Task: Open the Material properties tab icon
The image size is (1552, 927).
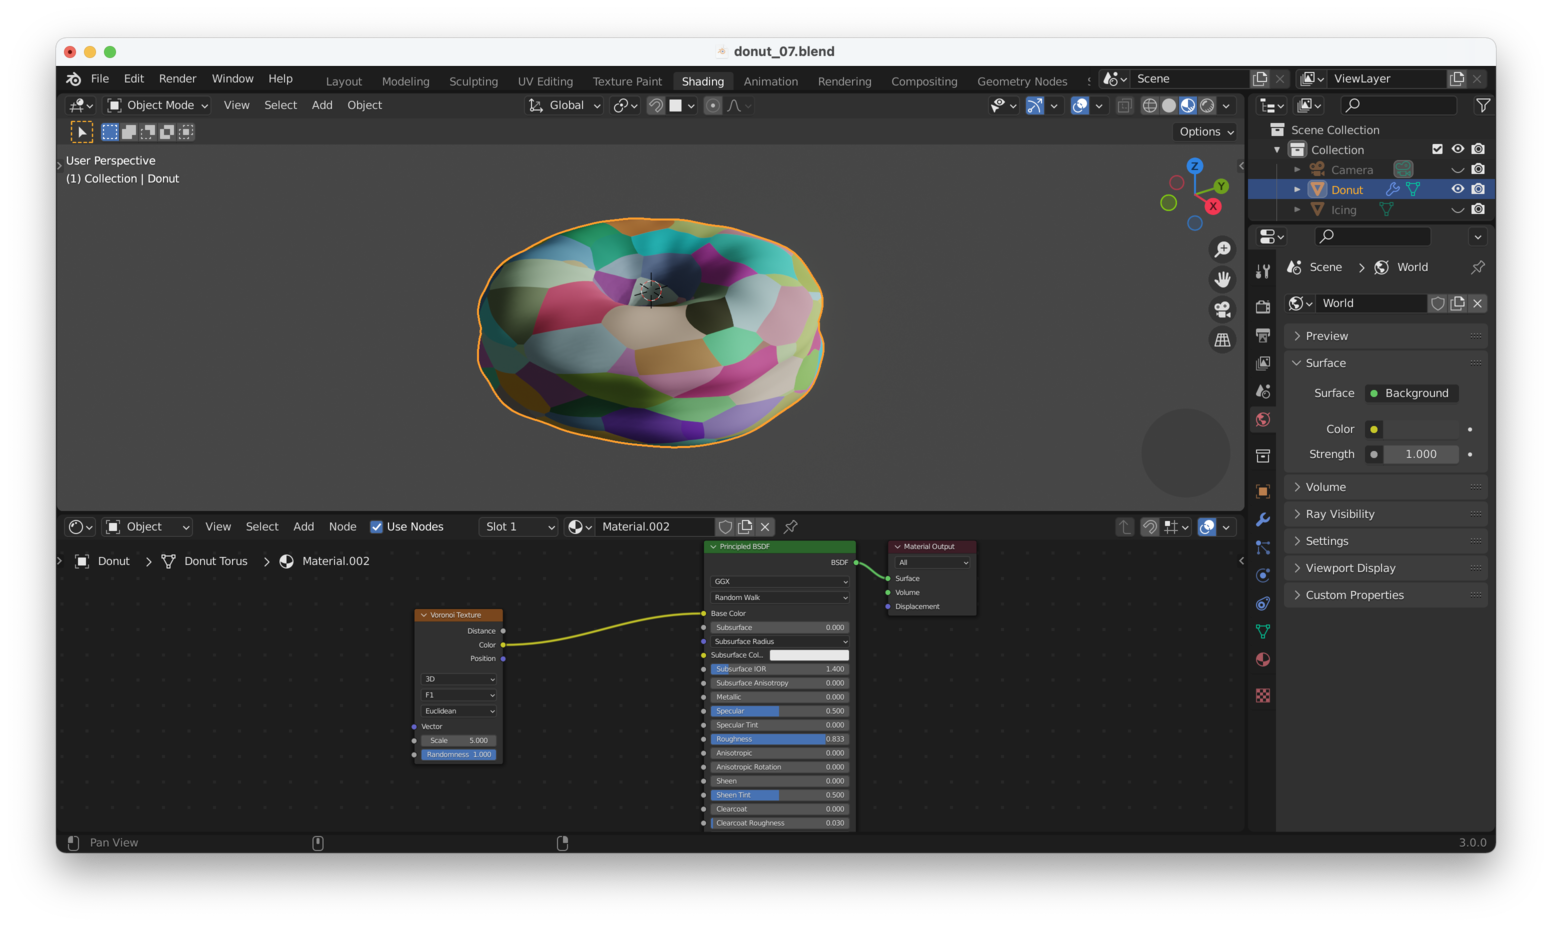Action: 1263,660
